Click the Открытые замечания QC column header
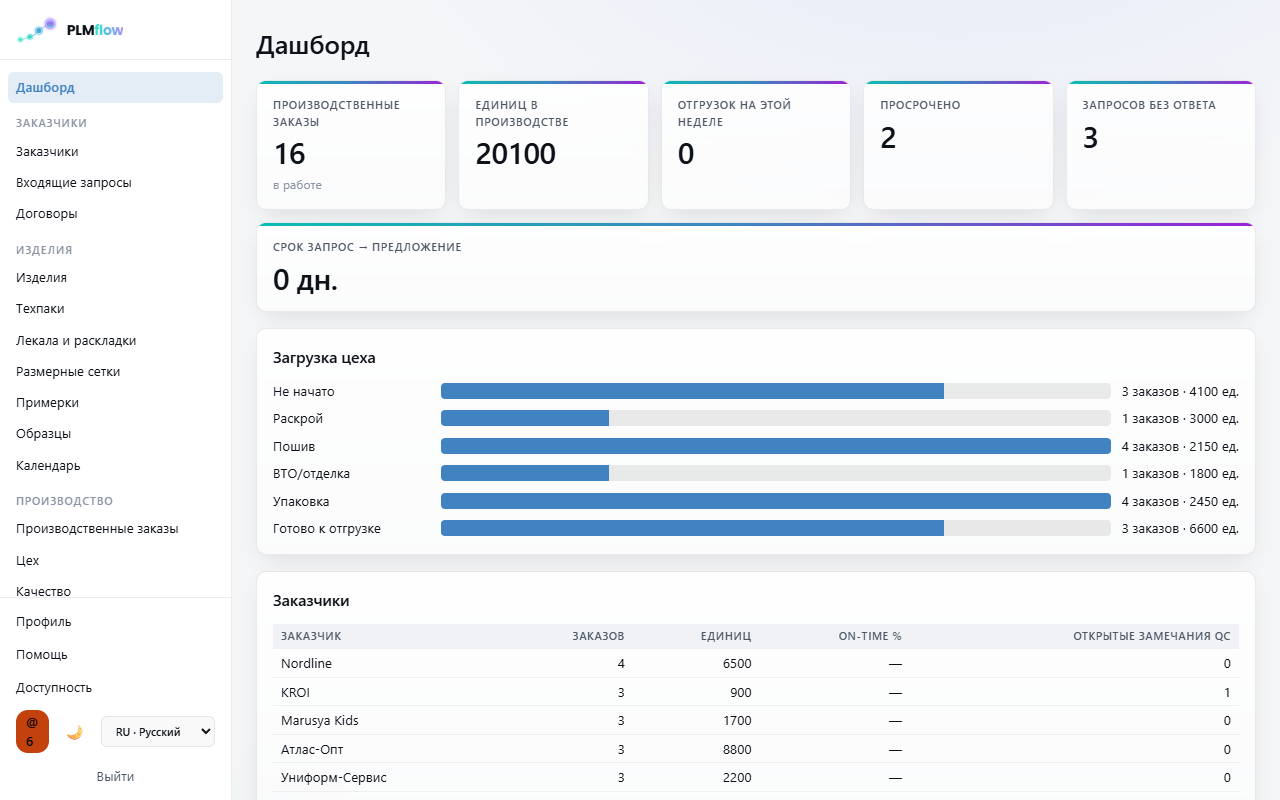This screenshot has height=800, width=1280. (x=1152, y=636)
